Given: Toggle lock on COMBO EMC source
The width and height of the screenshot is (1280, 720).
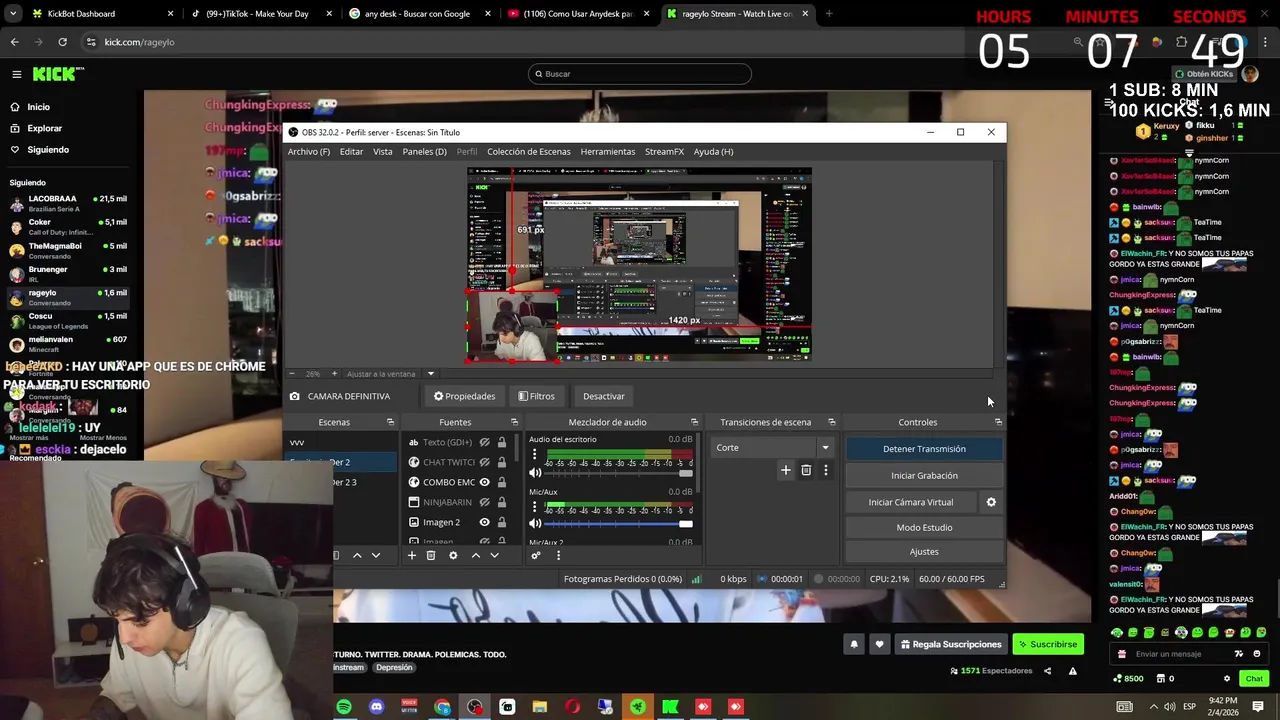Looking at the screenshot, I should tap(502, 482).
